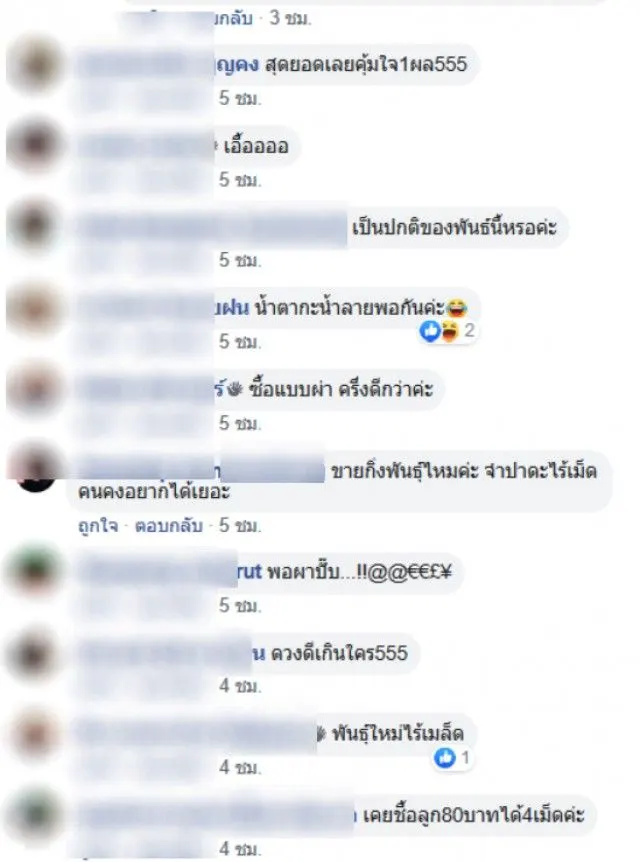Open the avatar beside the ซื้อแบบผ่า ครึ่ง comment

(x=35, y=388)
